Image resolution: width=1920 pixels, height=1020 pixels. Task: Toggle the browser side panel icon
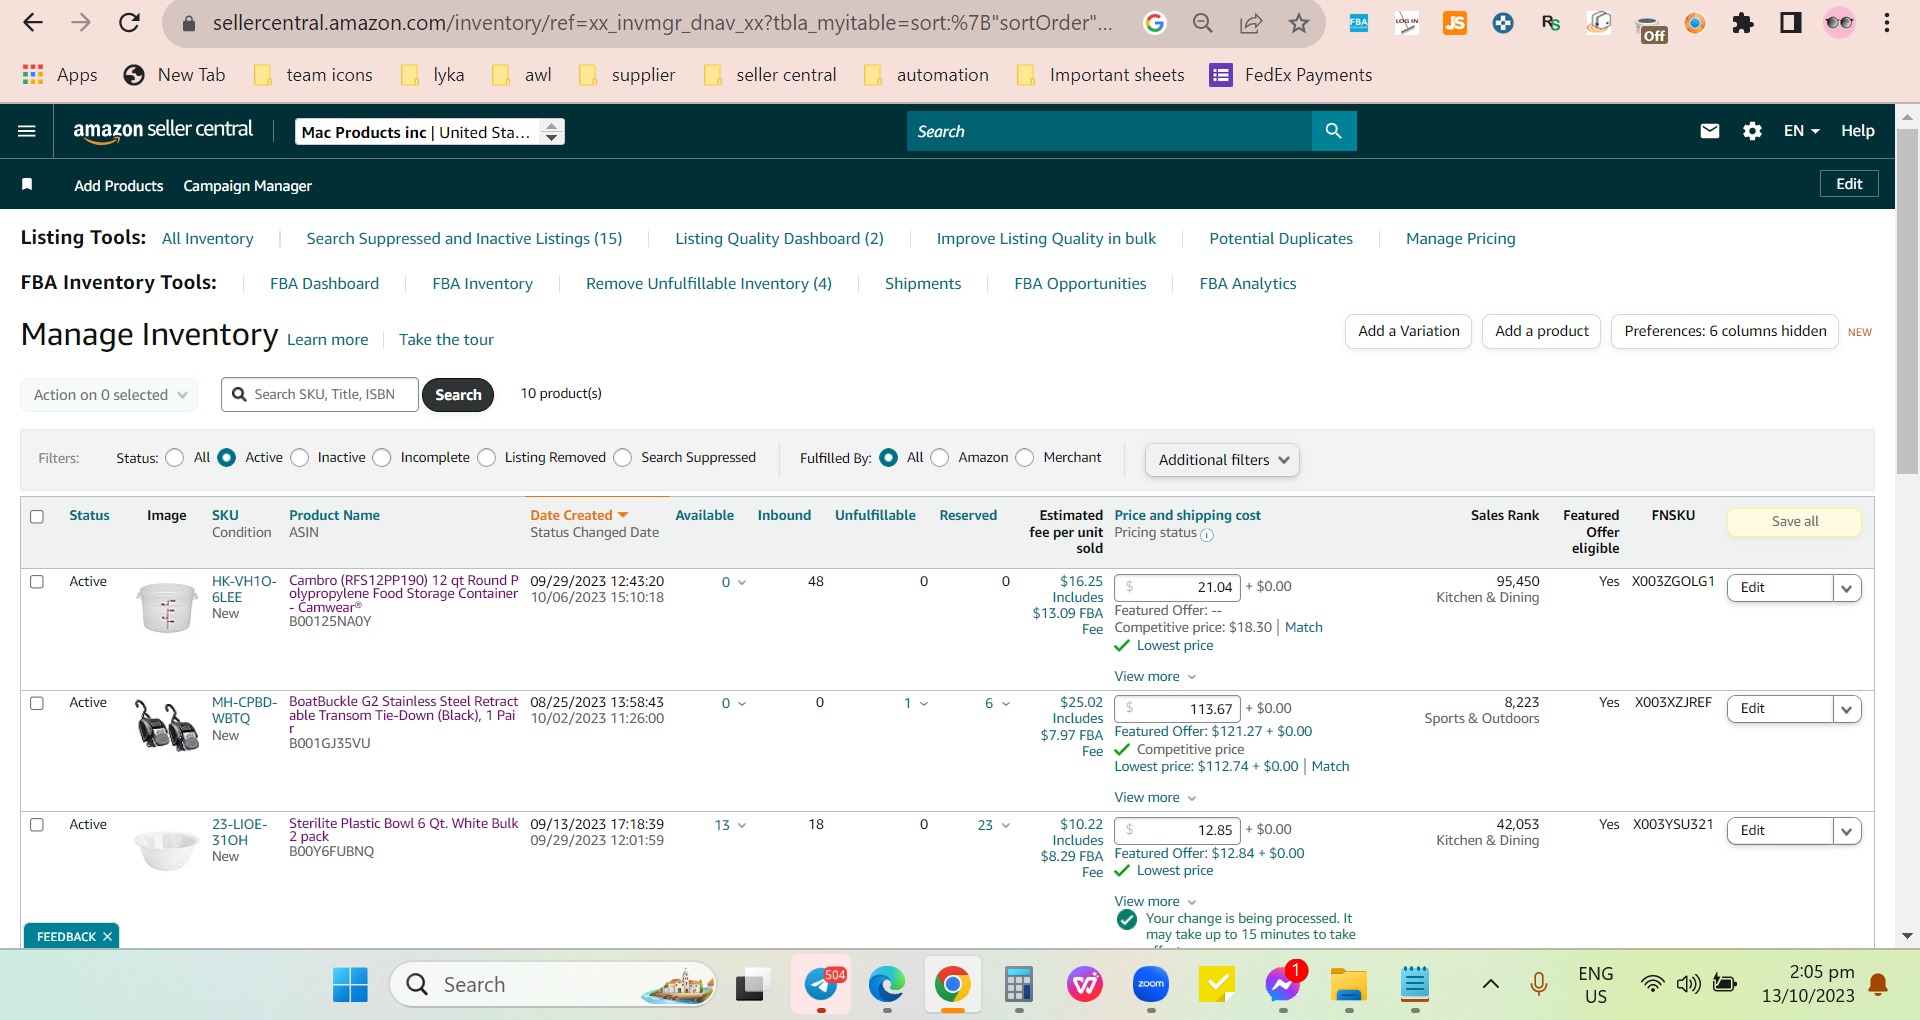coord(1791,23)
